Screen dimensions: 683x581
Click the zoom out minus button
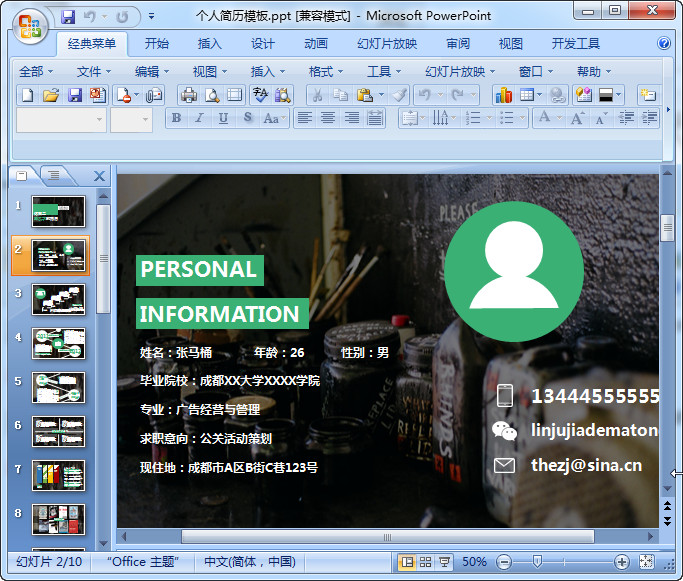pos(504,562)
